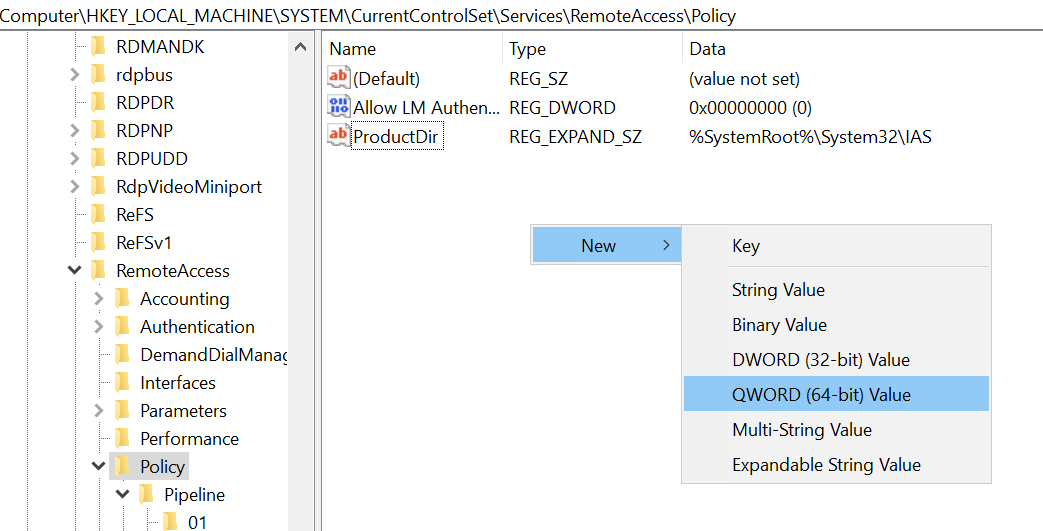
Task: Expand the RdpVideoMiniport key
Action: pyautogui.click(x=74, y=187)
